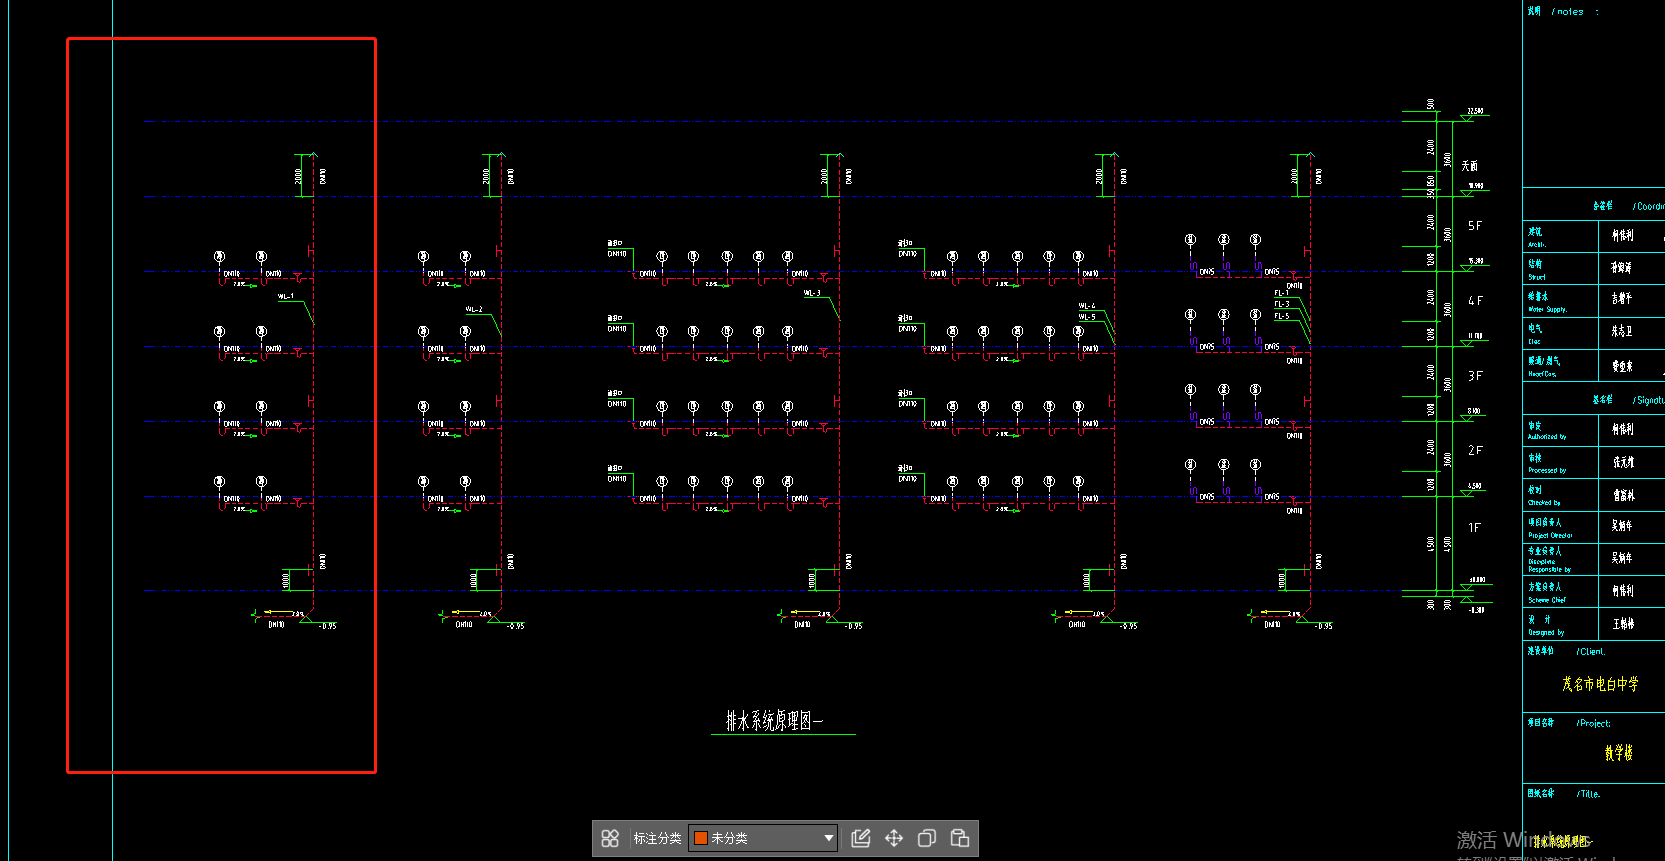The height and width of the screenshot is (861, 1665).
Task: Open the 未分类 category dropdown
Action: coord(763,838)
